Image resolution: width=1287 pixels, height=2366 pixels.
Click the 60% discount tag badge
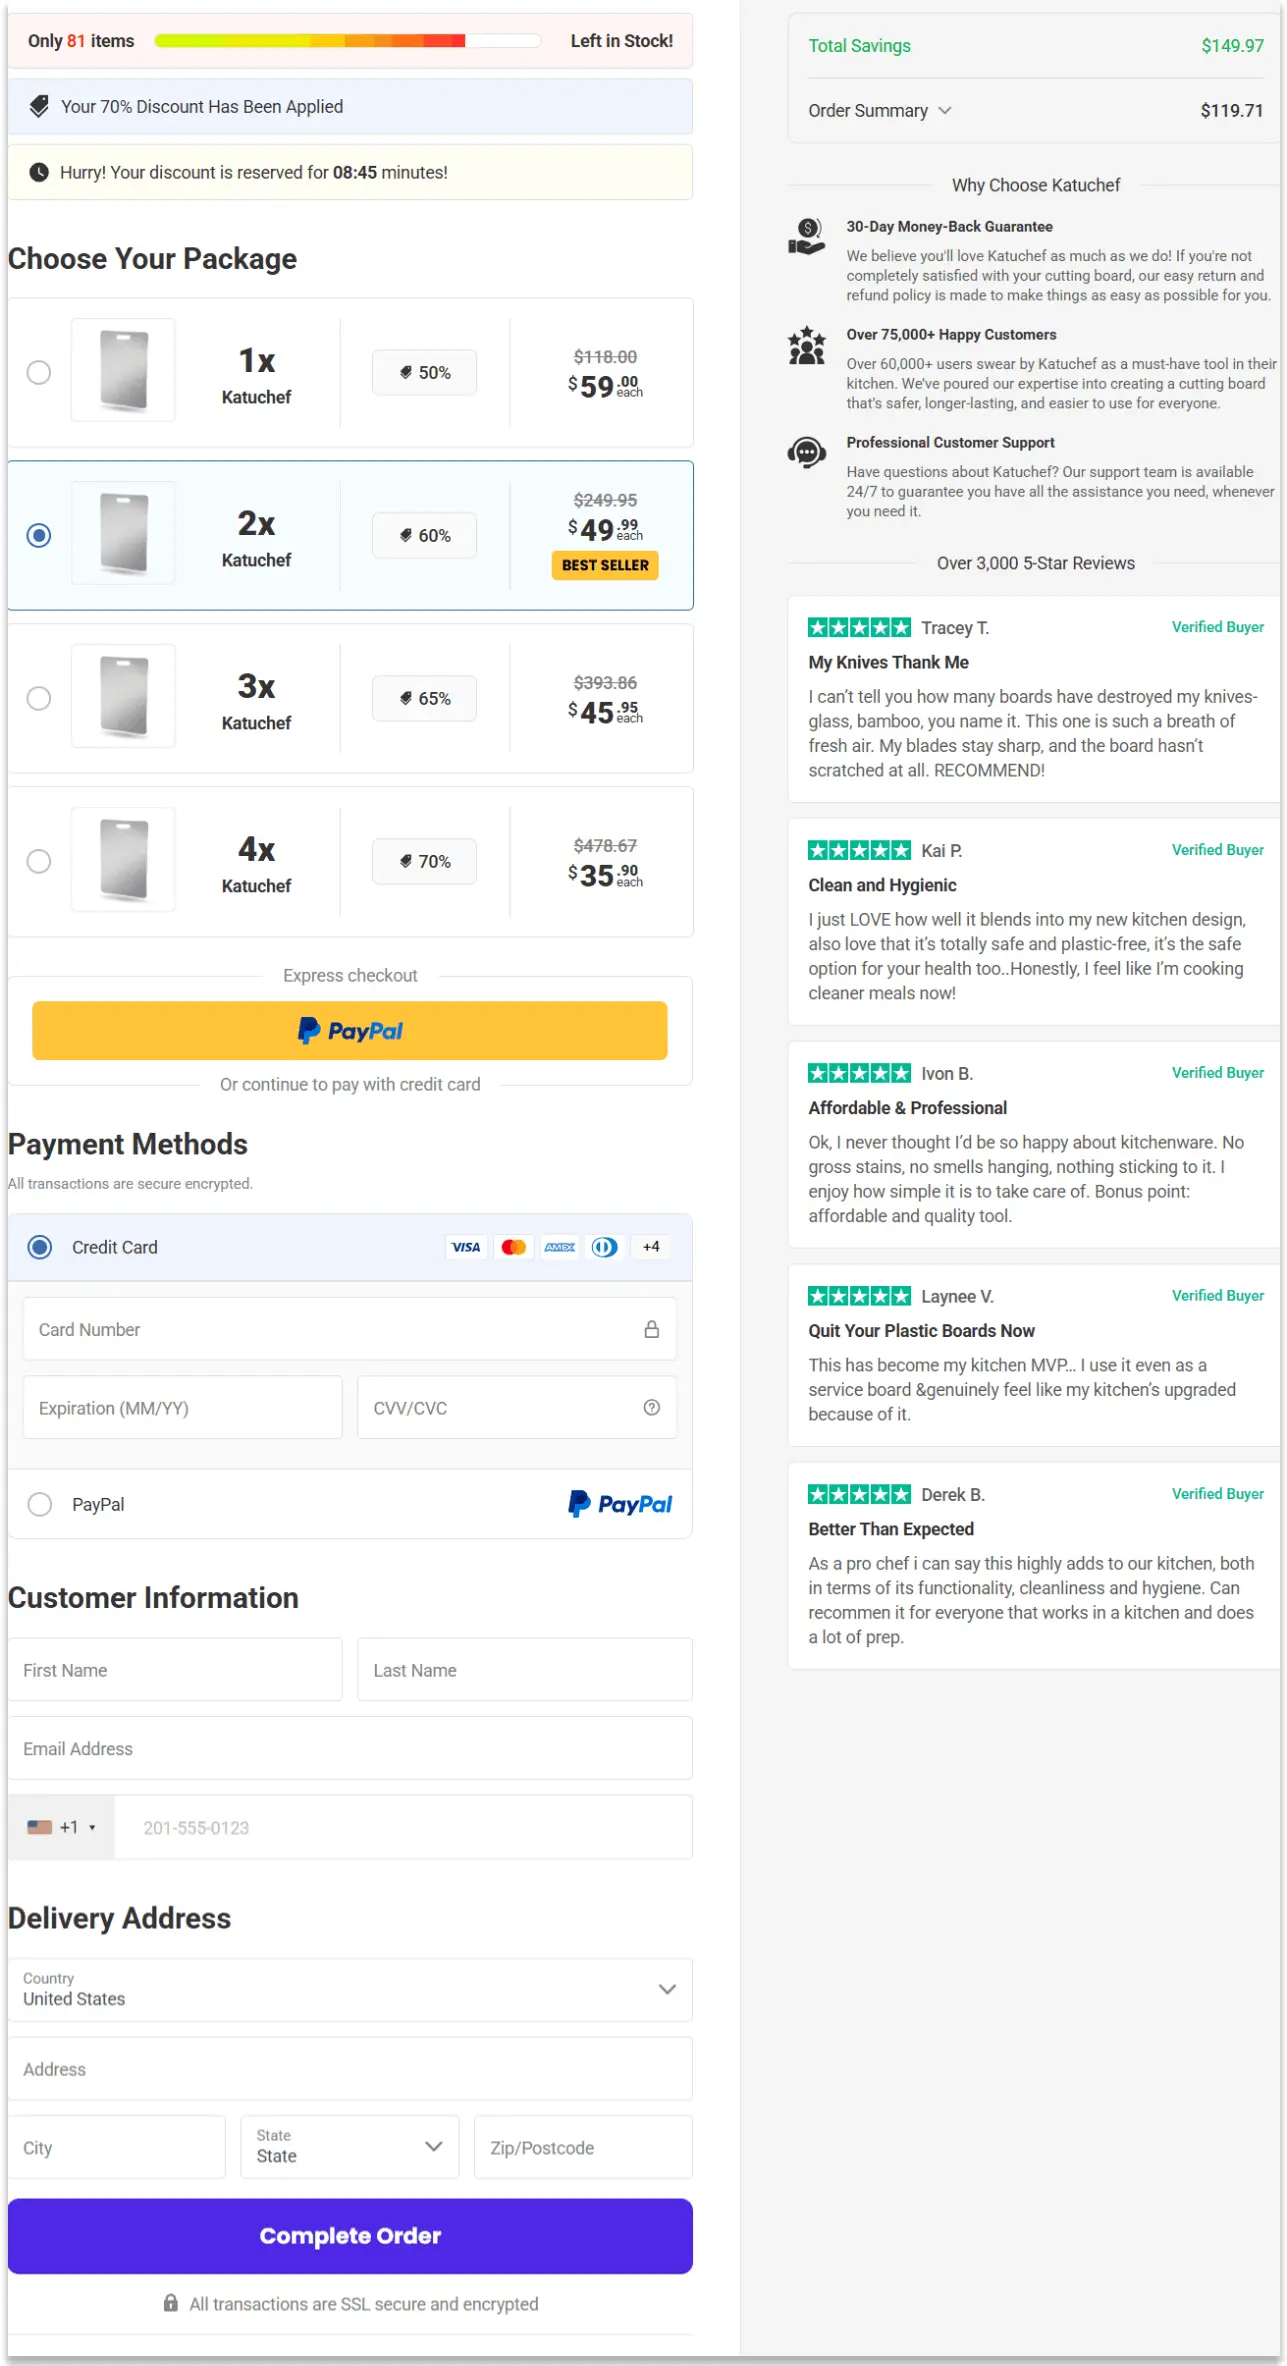(x=424, y=535)
